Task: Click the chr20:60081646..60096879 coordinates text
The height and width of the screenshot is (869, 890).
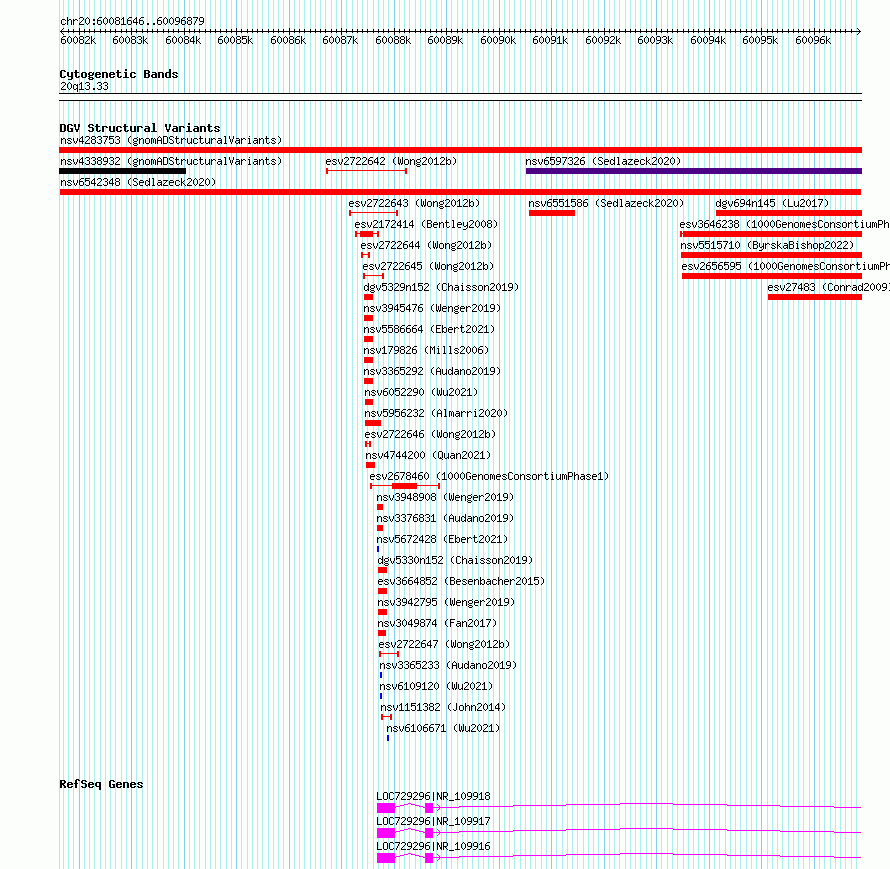Action: coord(132,22)
